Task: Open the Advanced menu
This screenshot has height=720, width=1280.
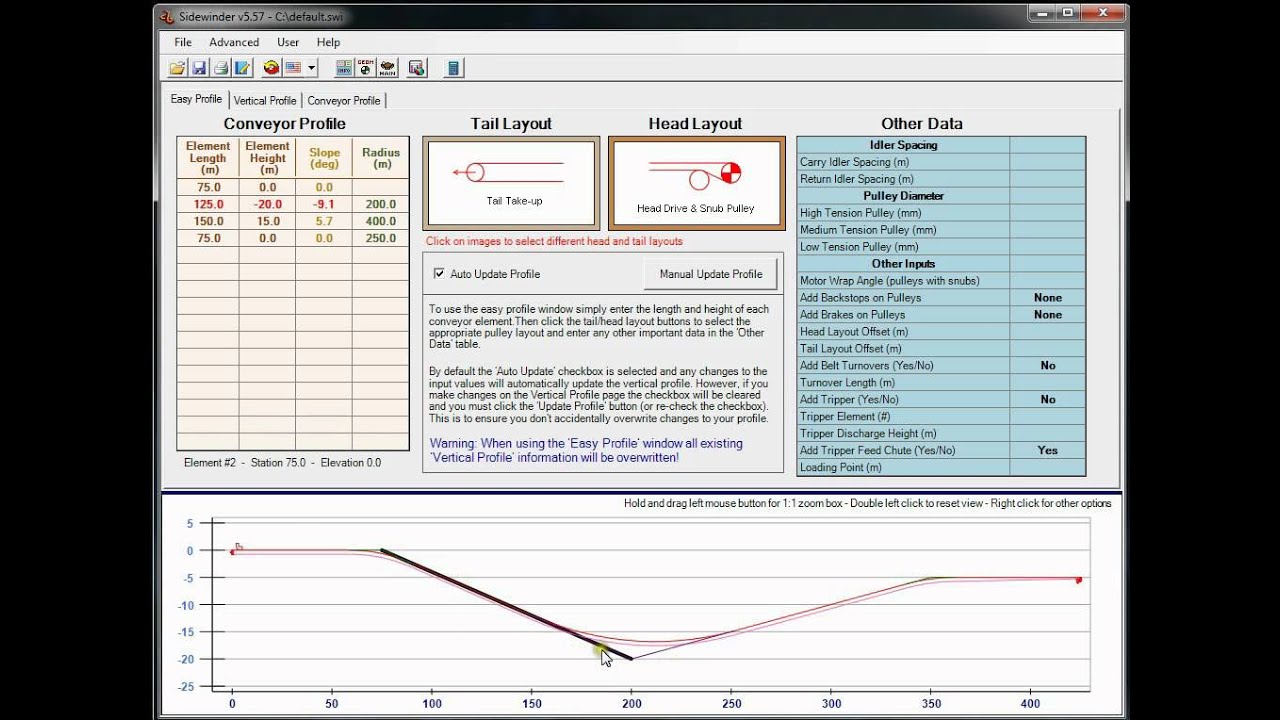Action: [234, 42]
